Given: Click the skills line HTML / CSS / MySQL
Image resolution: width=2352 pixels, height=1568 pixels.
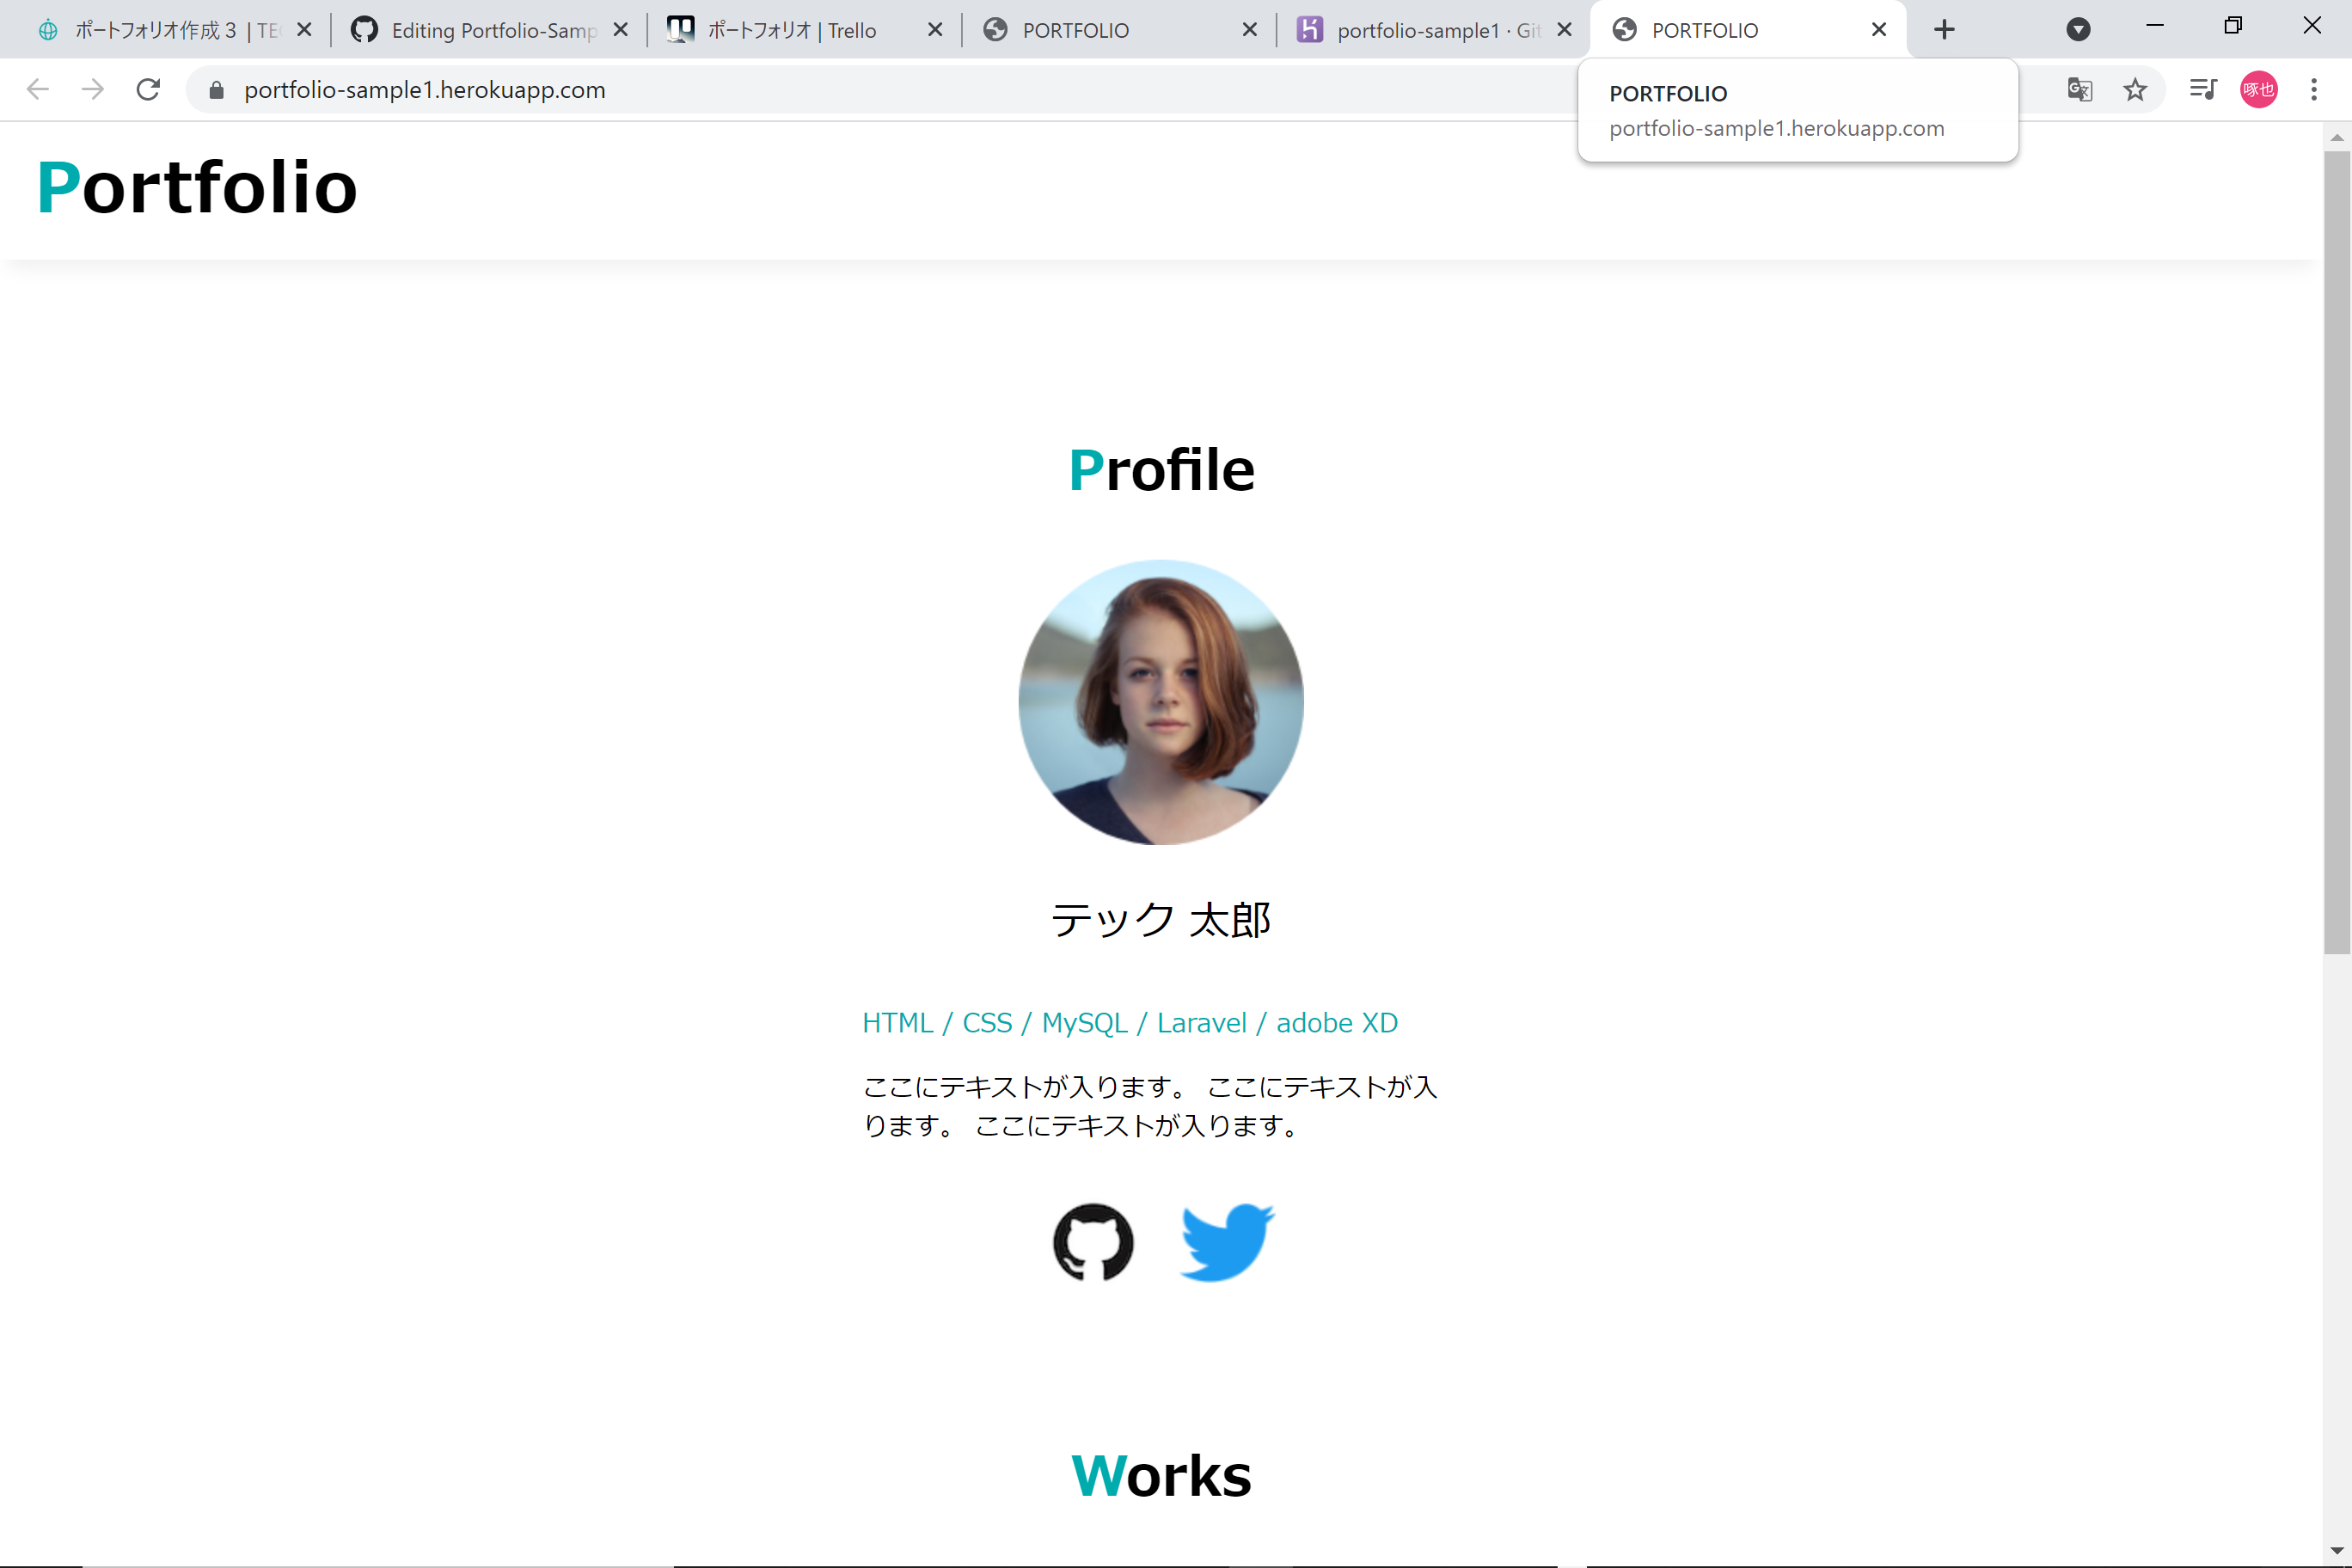Looking at the screenshot, I should [x=1130, y=1023].
